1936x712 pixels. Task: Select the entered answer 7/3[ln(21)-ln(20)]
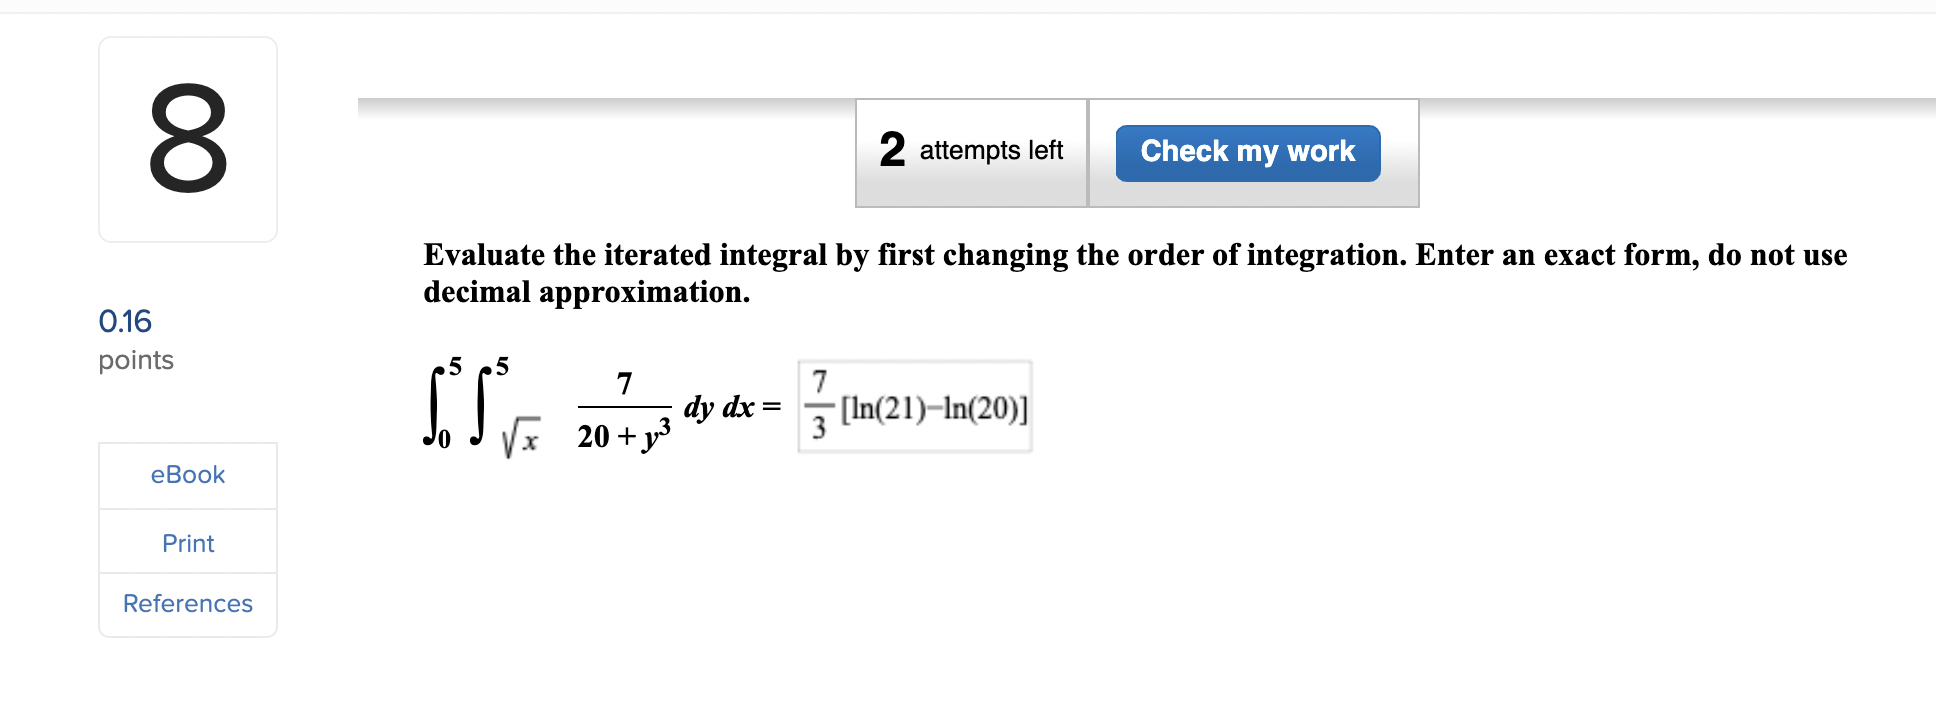tap(913, 406)
